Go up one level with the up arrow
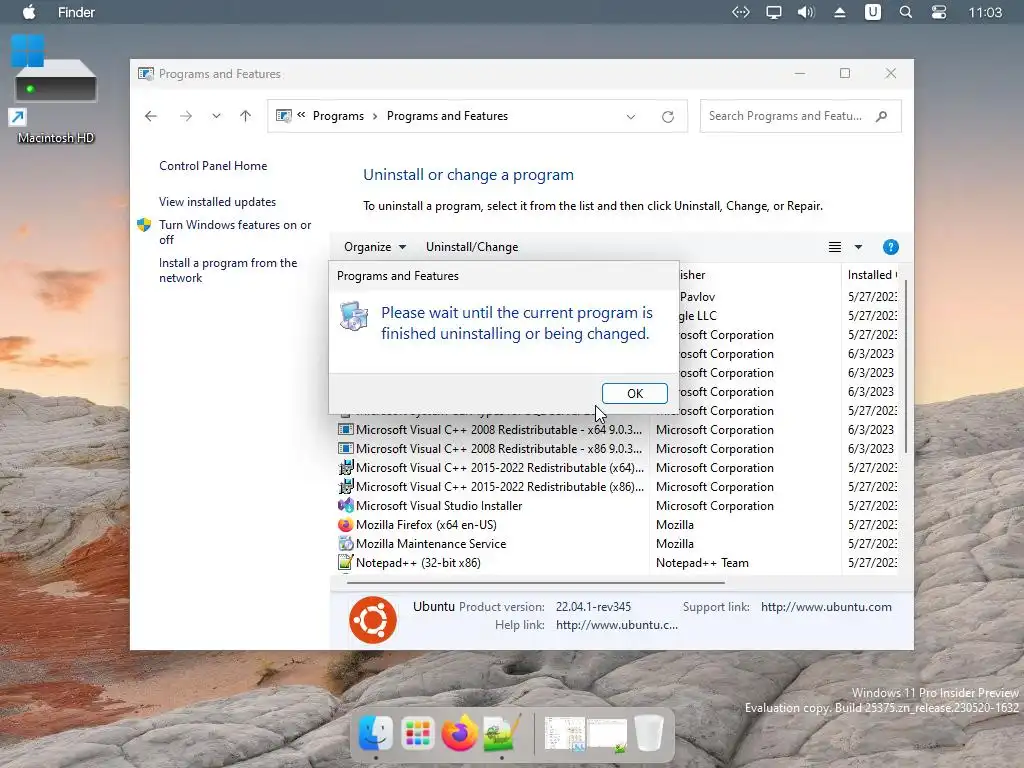 click(x=246, y=116)
